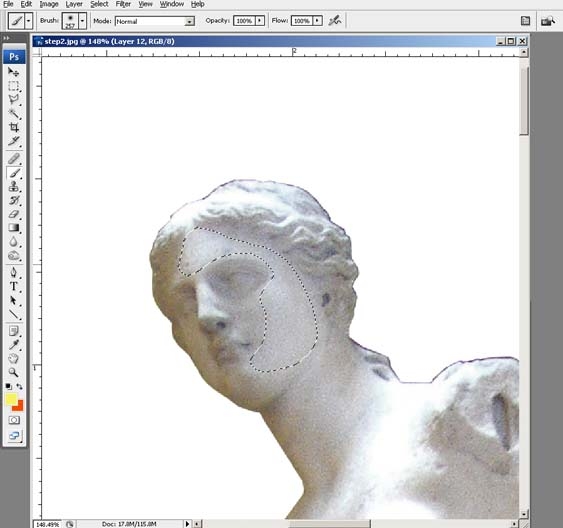Click the vertical scrollbar down arrow

(524, 514)
